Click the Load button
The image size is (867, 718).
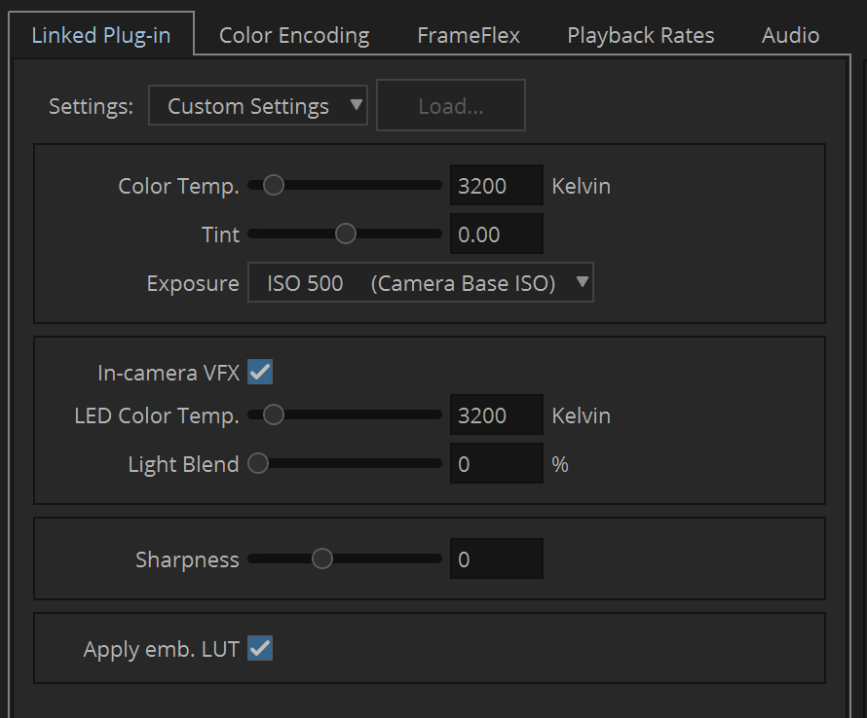[450, 105]
